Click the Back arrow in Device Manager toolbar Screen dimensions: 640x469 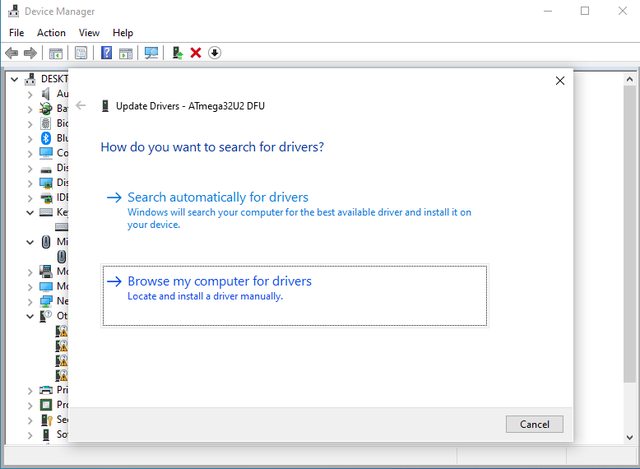pos(11,53)
